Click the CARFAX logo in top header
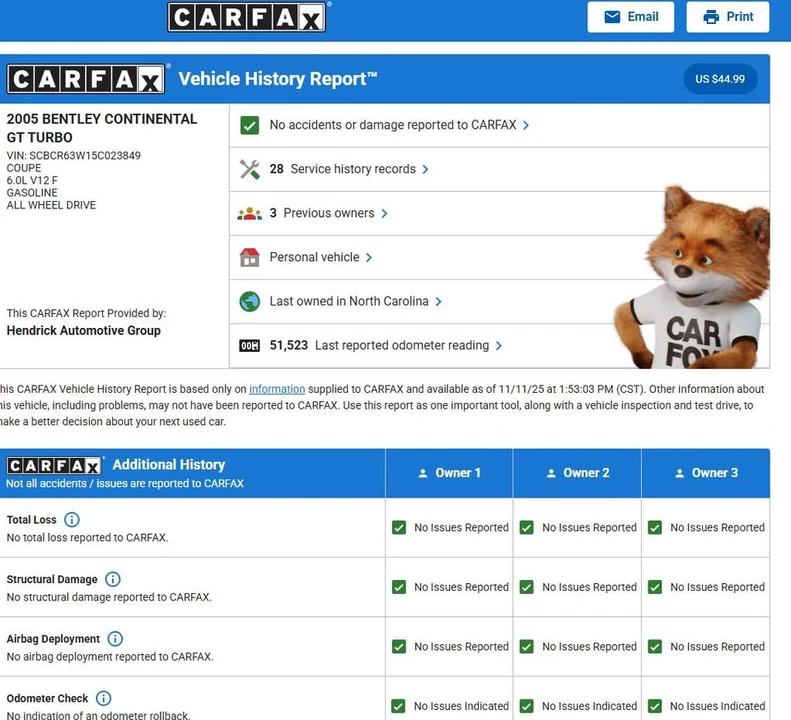The height and width of the screenshot is (720, 791). pos(246,17)
